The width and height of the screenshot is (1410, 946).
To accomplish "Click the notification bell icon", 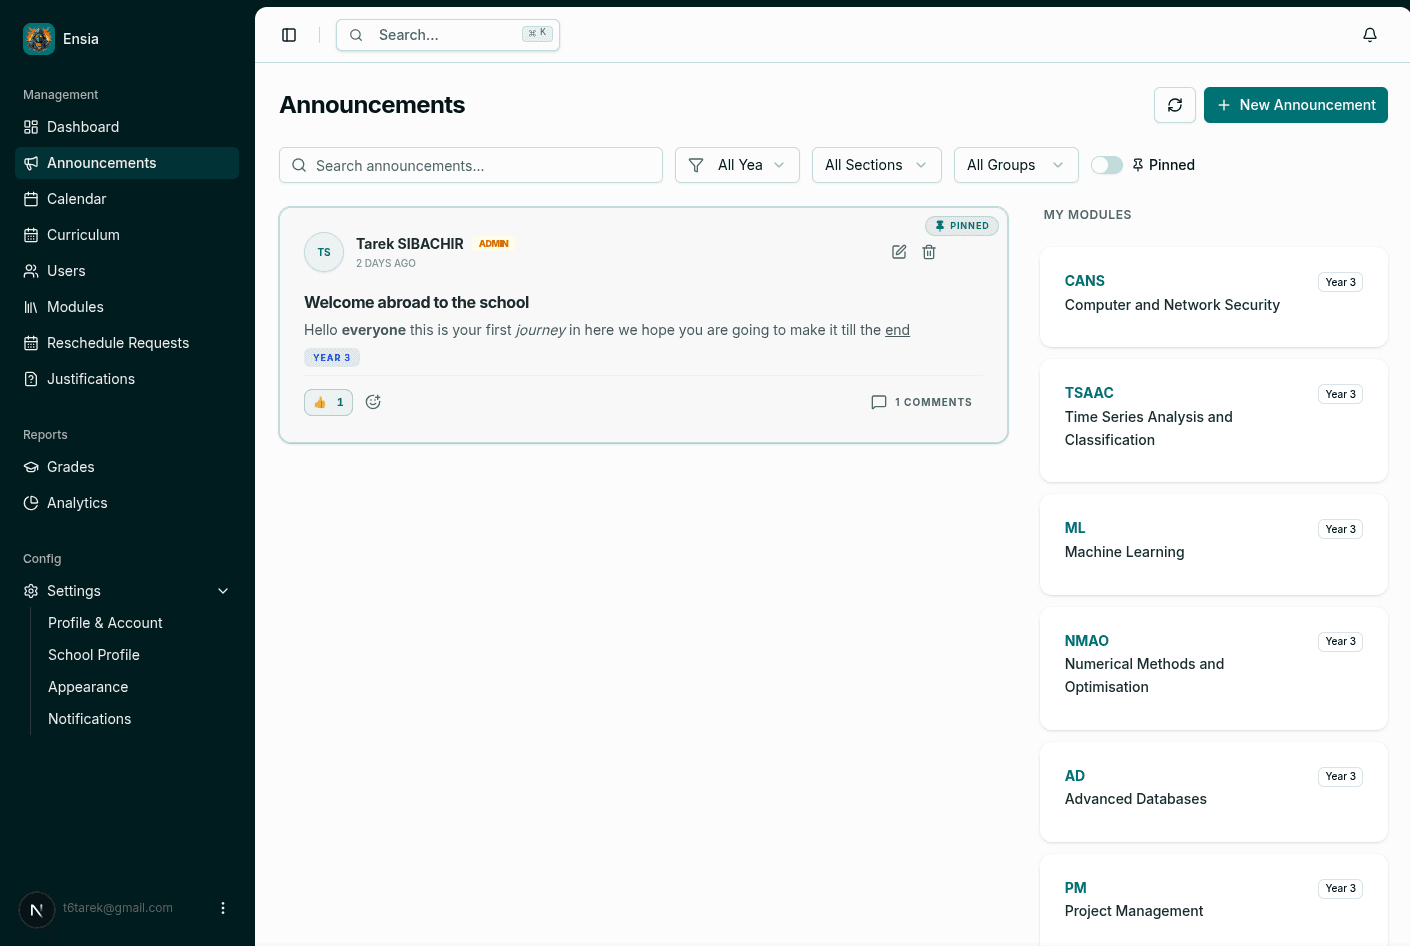I will tap(1369, 34).
